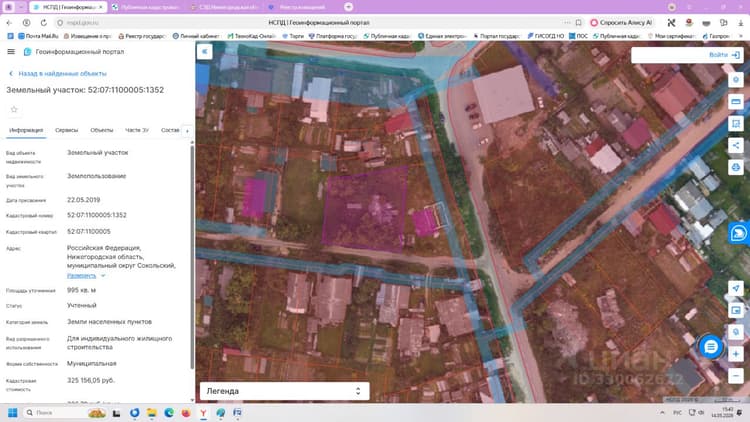Collapse the left info panel arrow
The height and width of the screenshot is (422, 750).
point(204,51)
